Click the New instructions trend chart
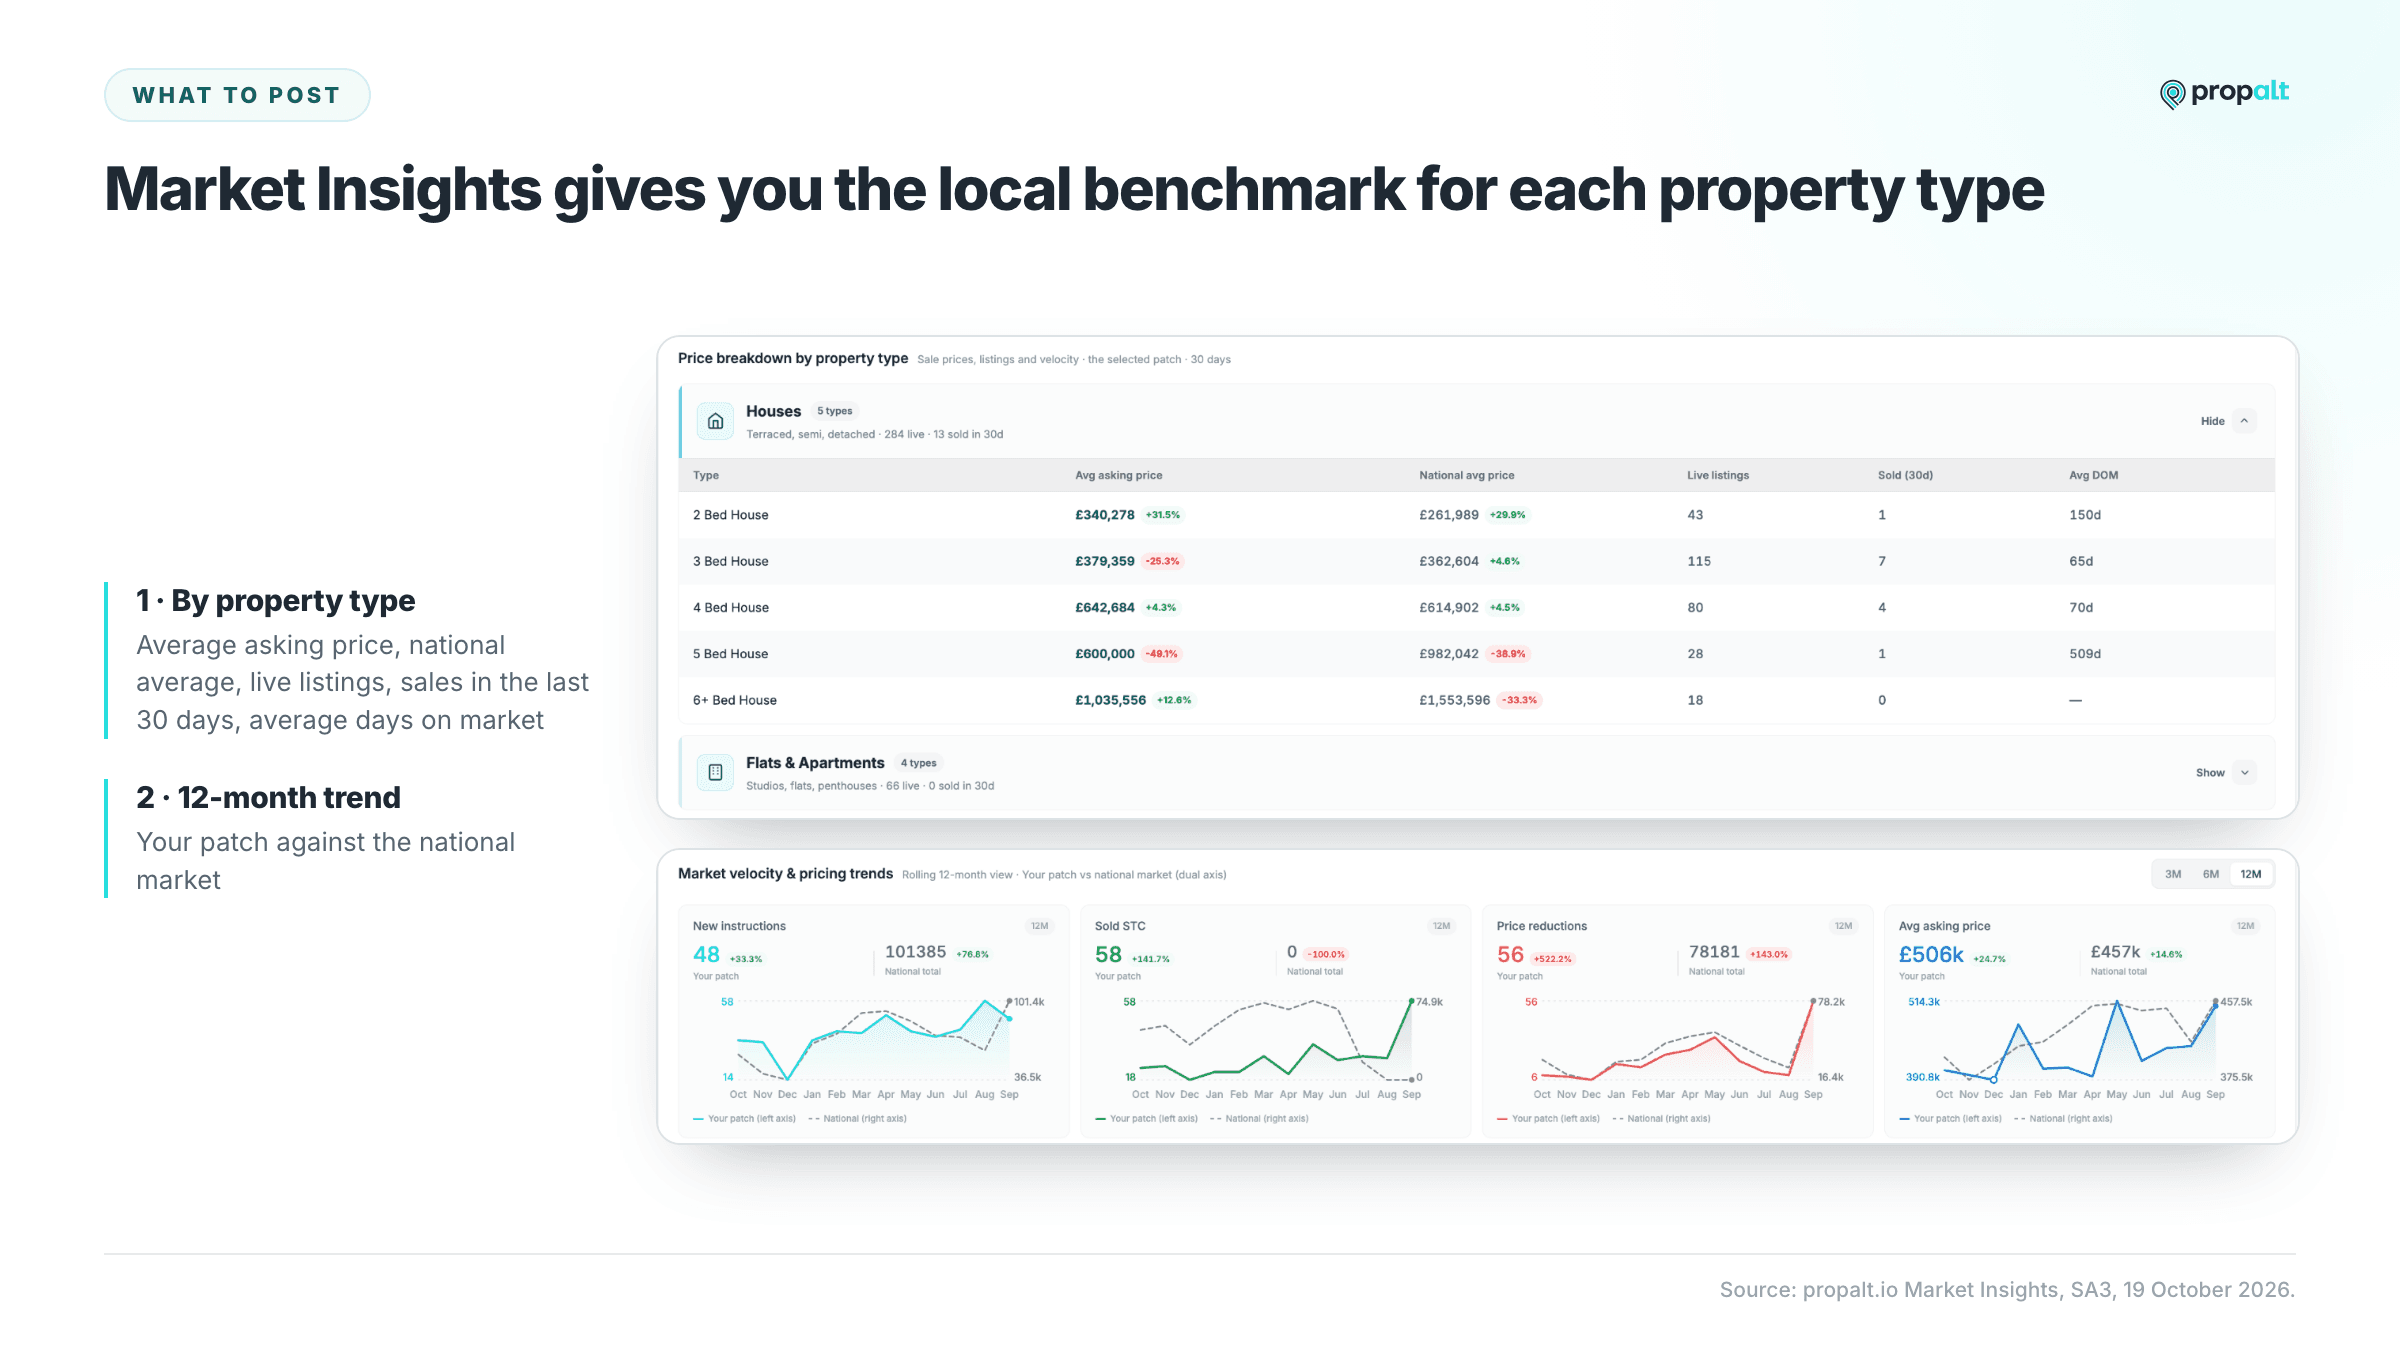The image size is (2400, 1350). [x=873, y=1040]
